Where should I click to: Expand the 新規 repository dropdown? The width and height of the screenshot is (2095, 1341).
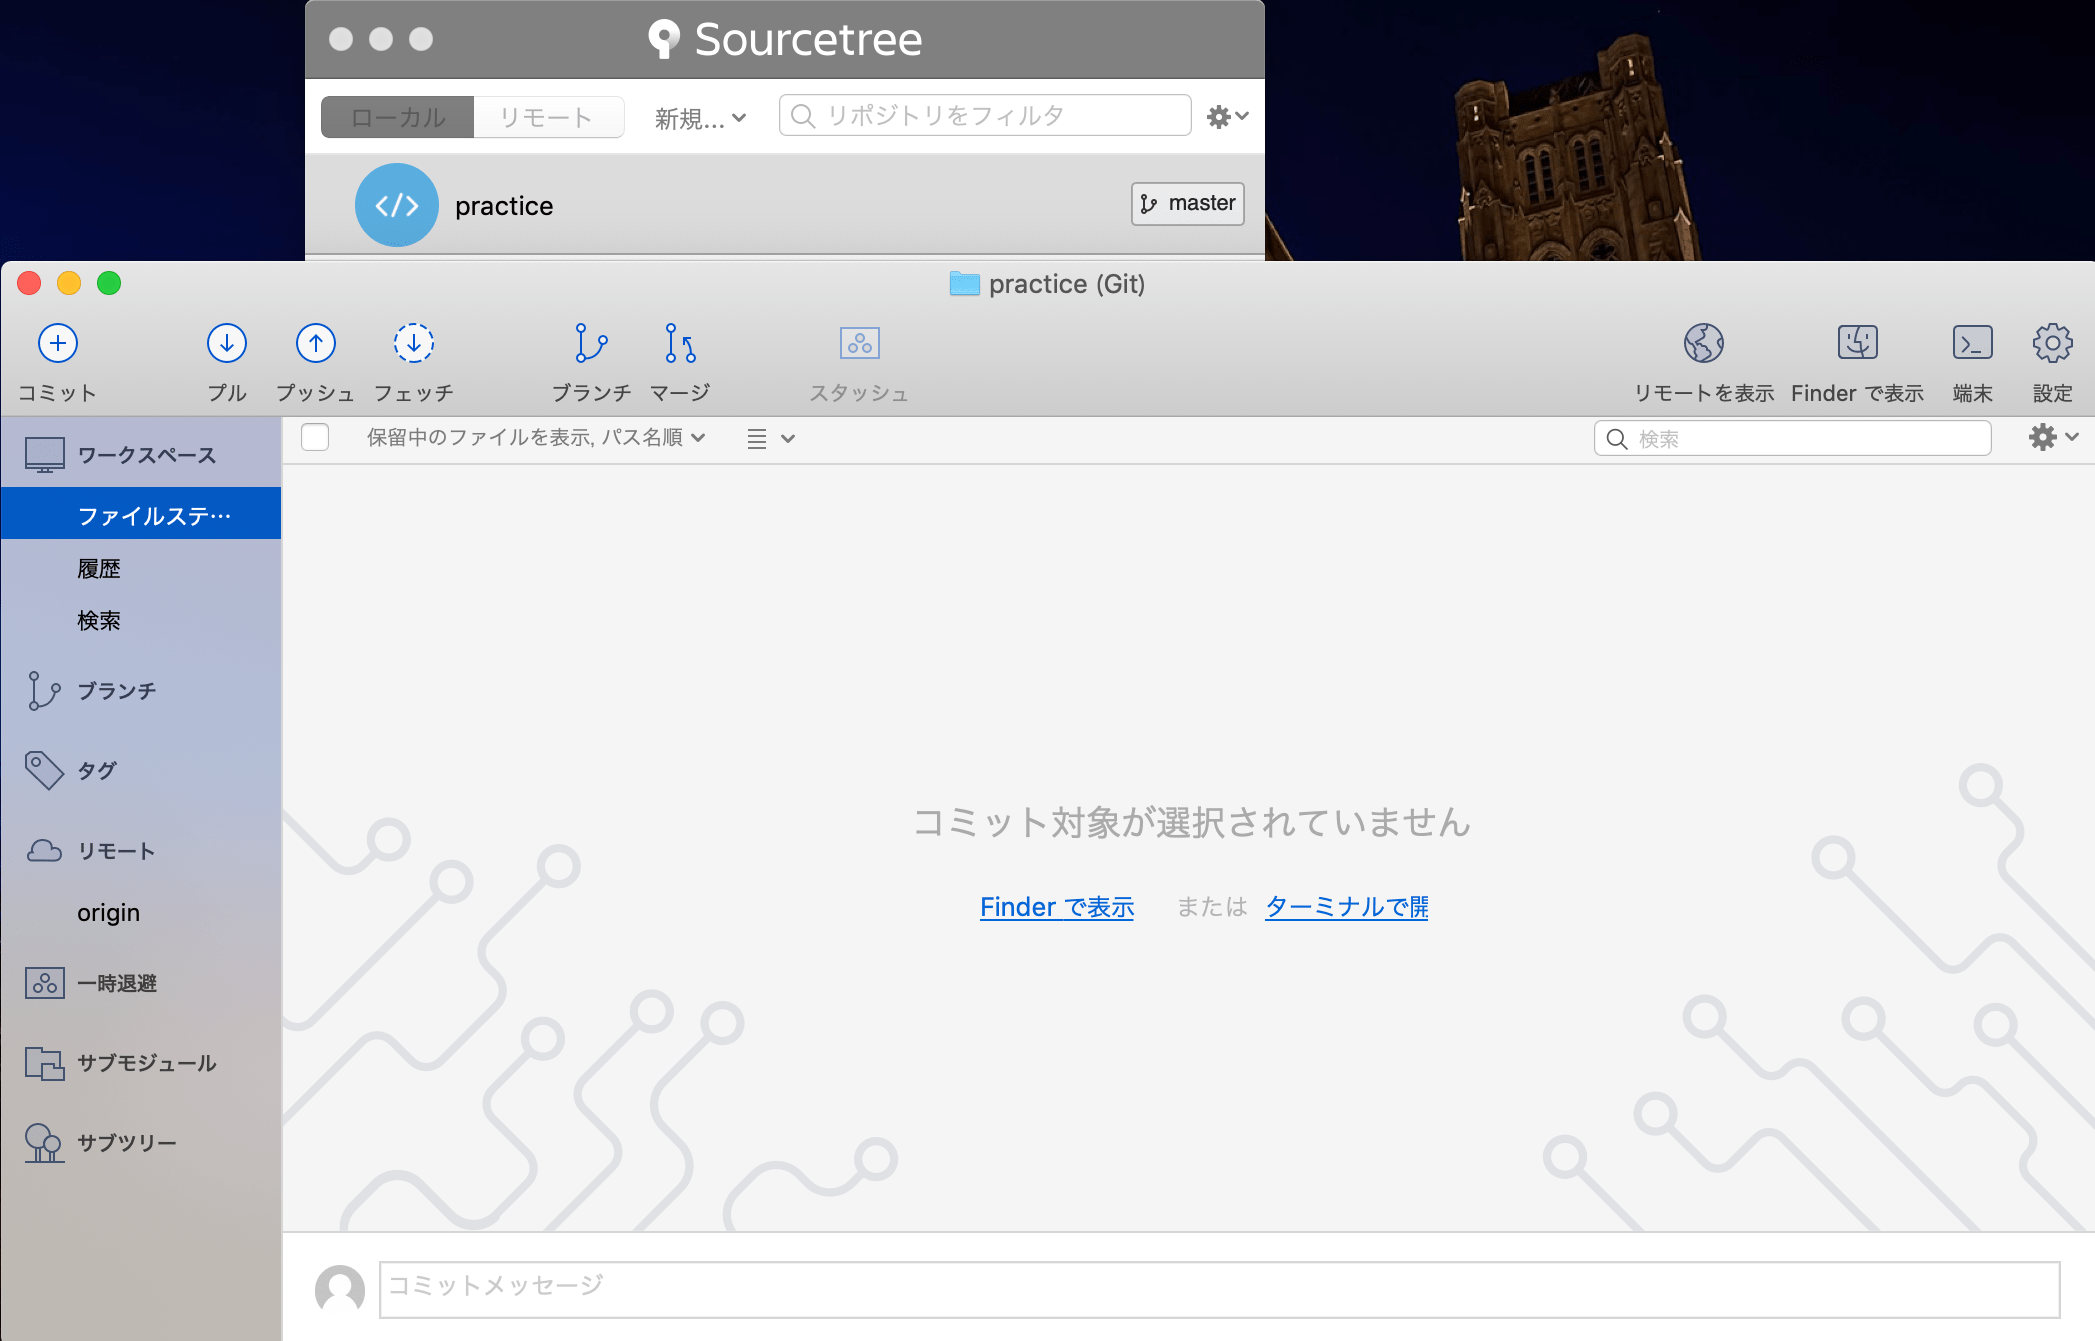699,117
